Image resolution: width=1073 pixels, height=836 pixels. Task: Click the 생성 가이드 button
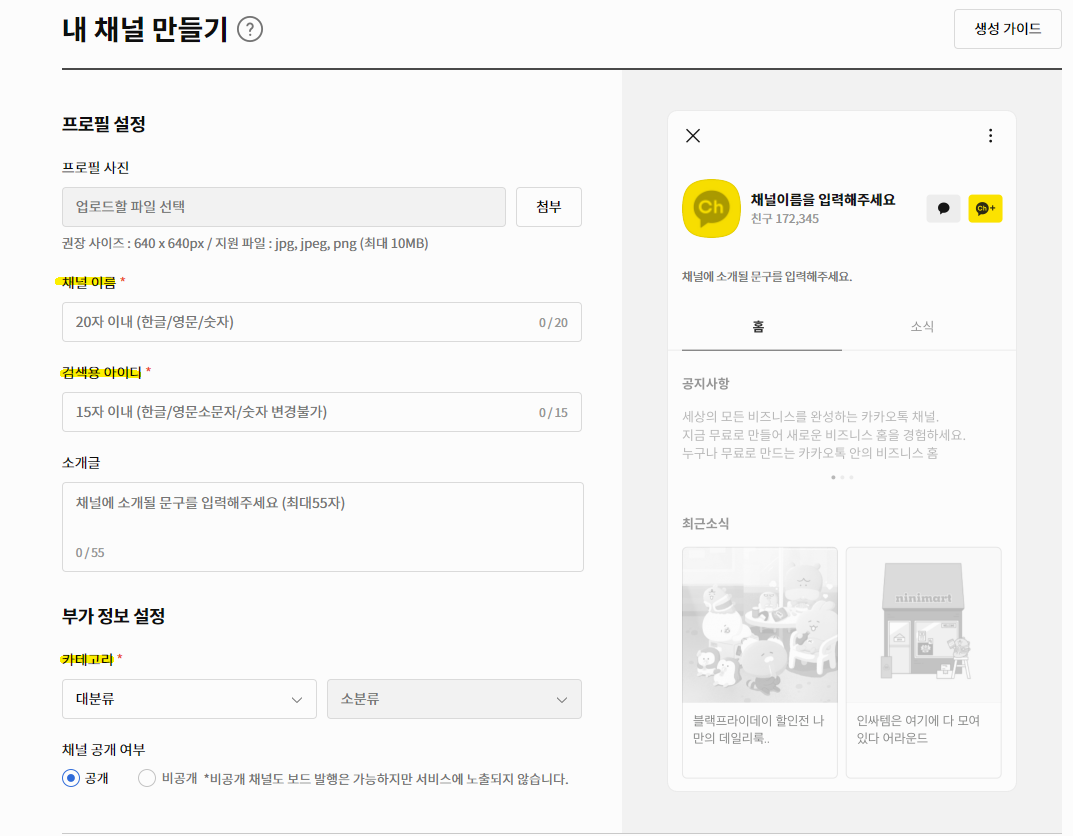pyautogui.click(x=1007, y=29)
